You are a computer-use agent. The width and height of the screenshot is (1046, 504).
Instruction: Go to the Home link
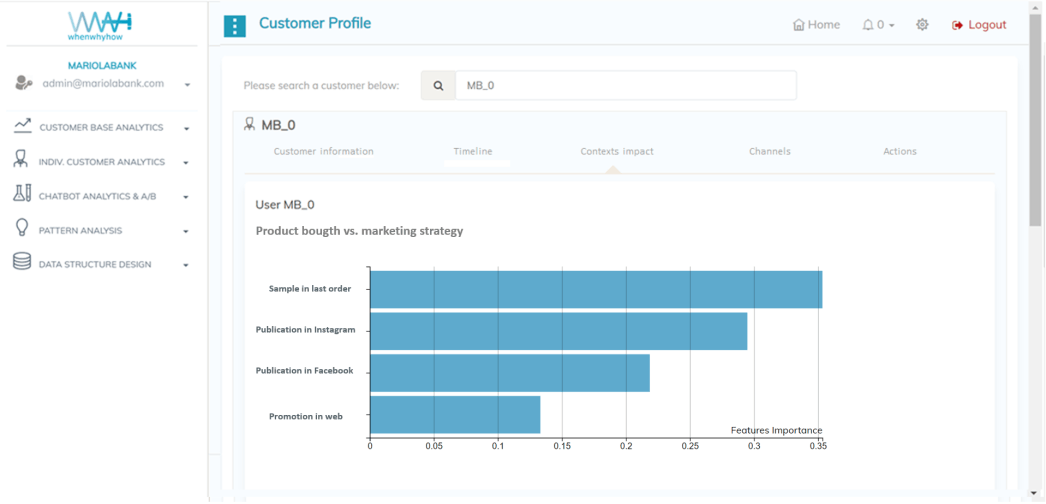pyautogui.click(x=816, y=25)
